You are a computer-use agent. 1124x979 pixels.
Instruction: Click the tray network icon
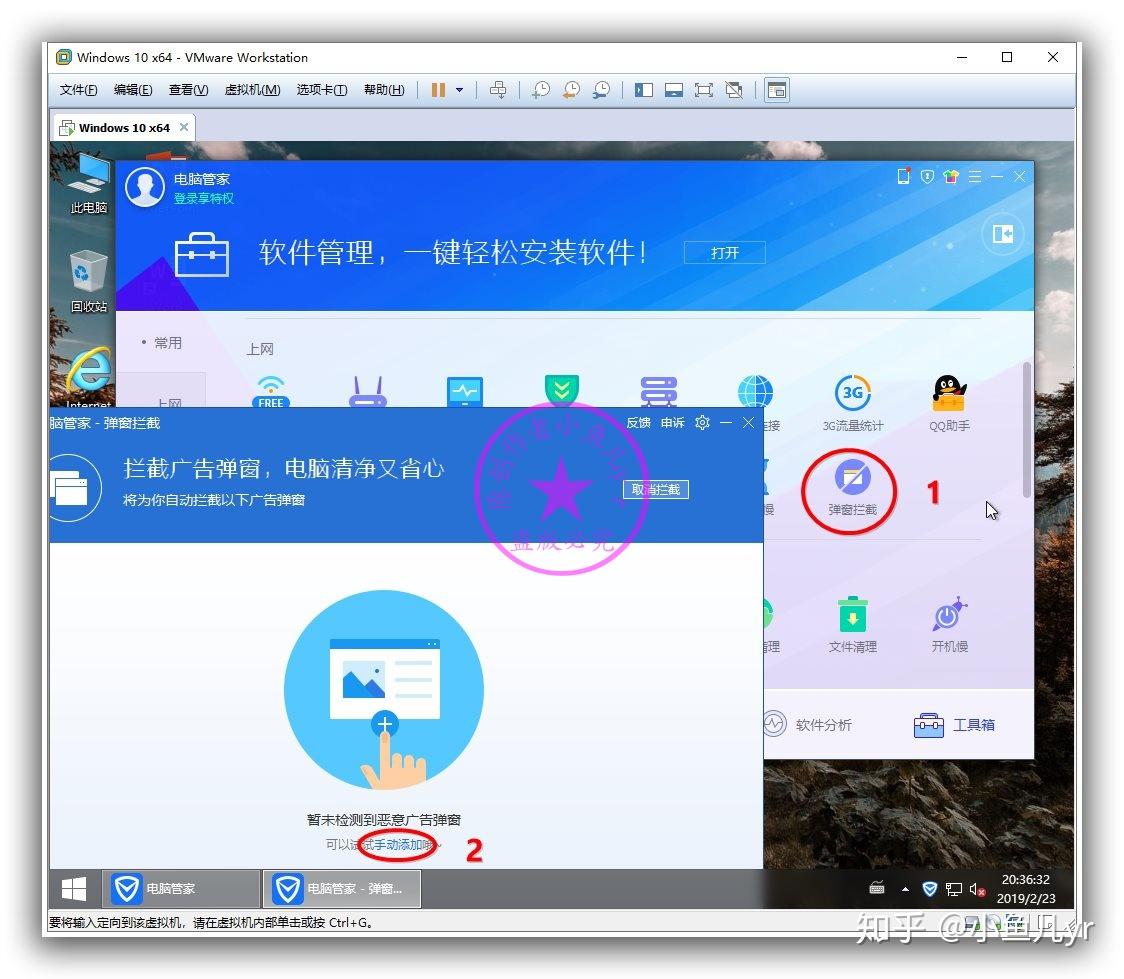click(x=953, y=889)
